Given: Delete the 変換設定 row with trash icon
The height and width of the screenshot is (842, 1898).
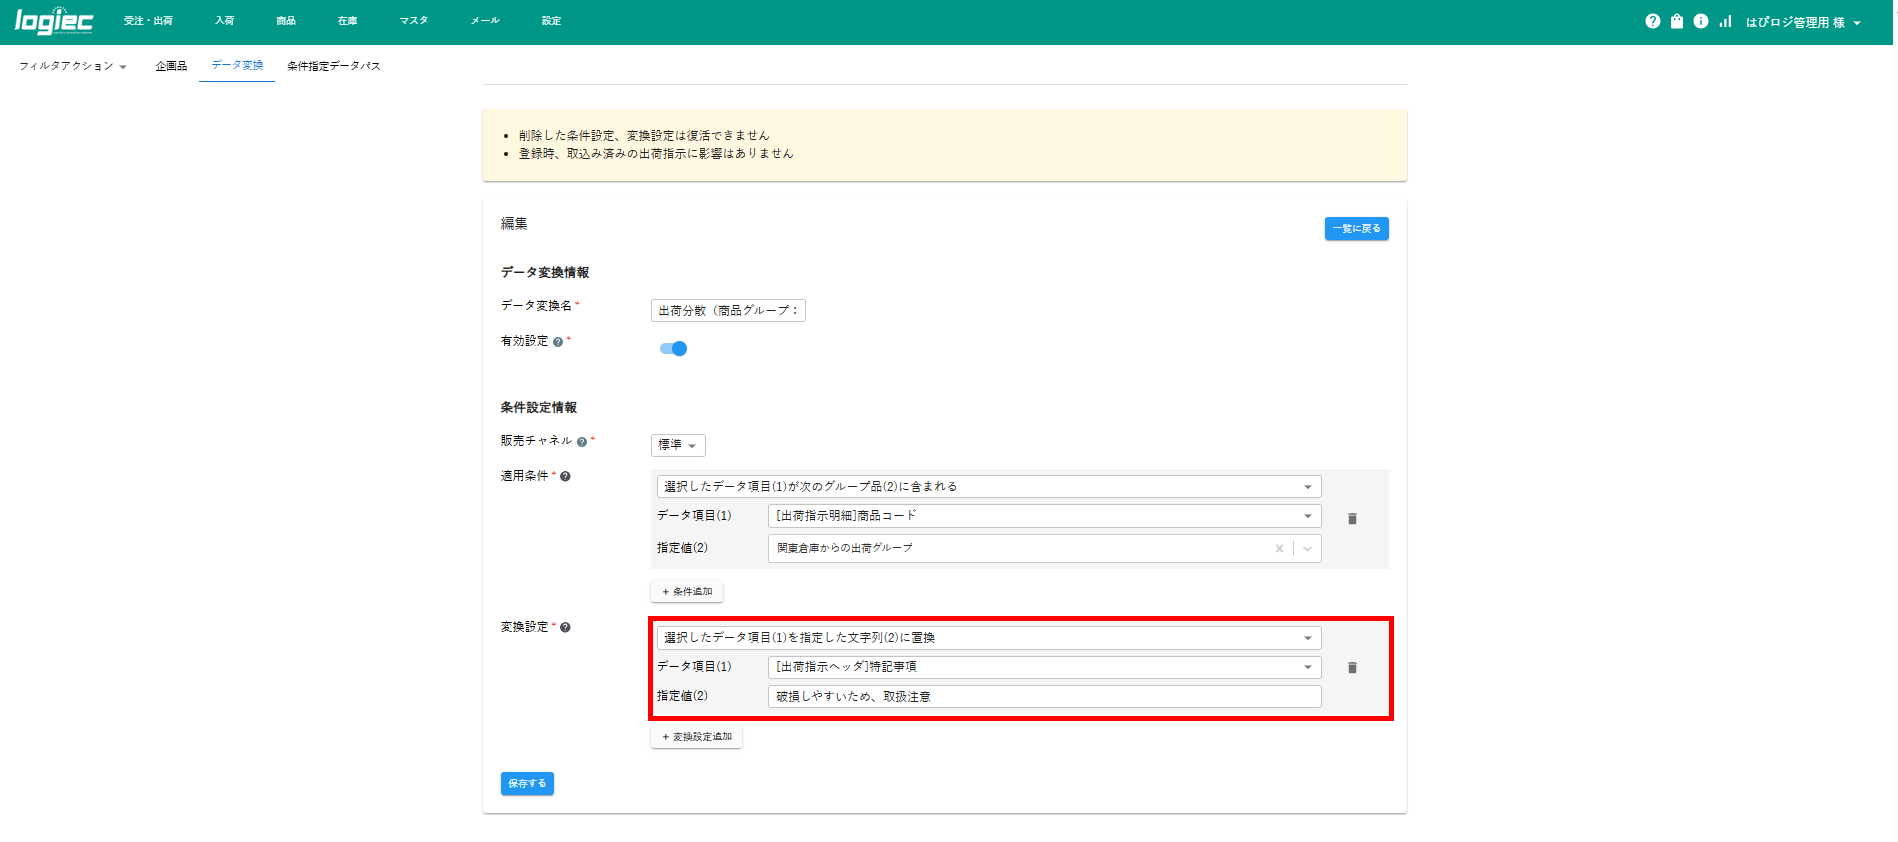Looking at the screenshot, I should [x=1352, y=668].
